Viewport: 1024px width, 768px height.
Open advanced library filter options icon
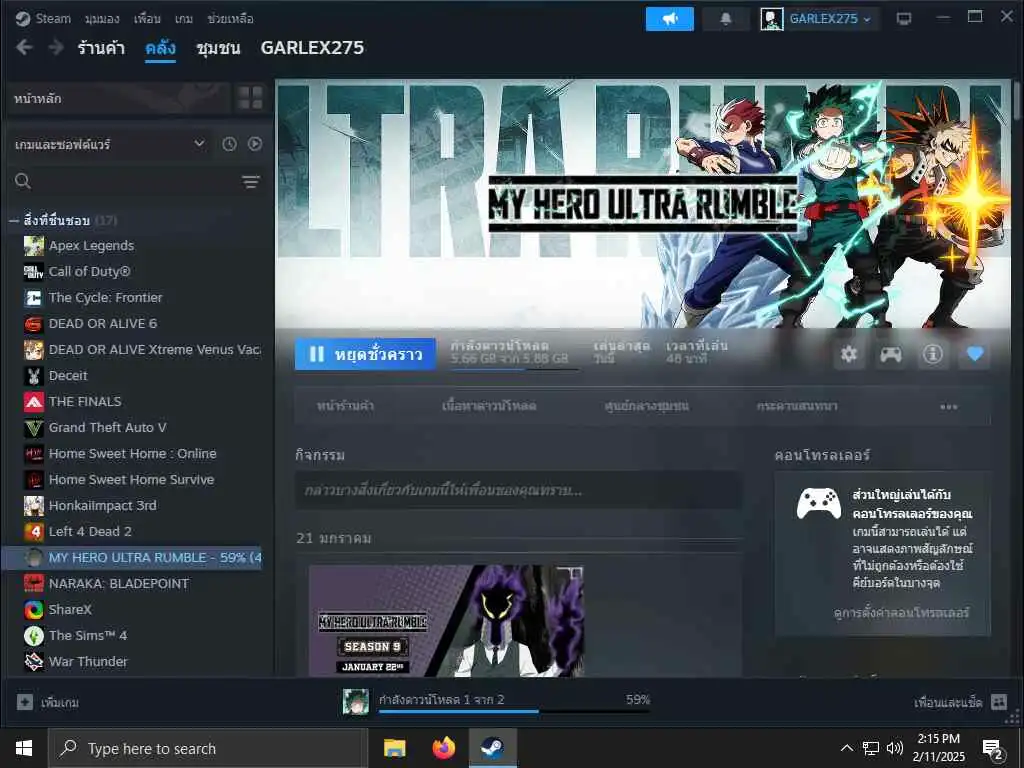coord(251,182)
